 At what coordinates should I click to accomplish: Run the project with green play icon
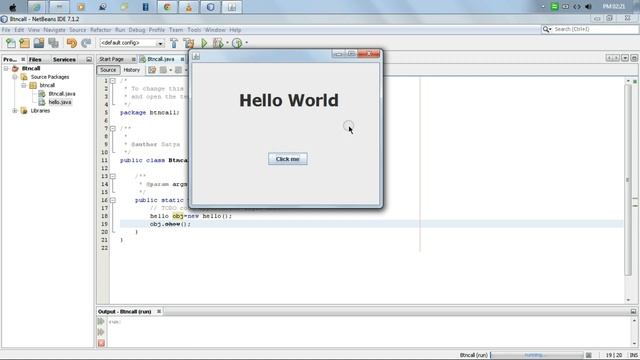pos(204,43)
